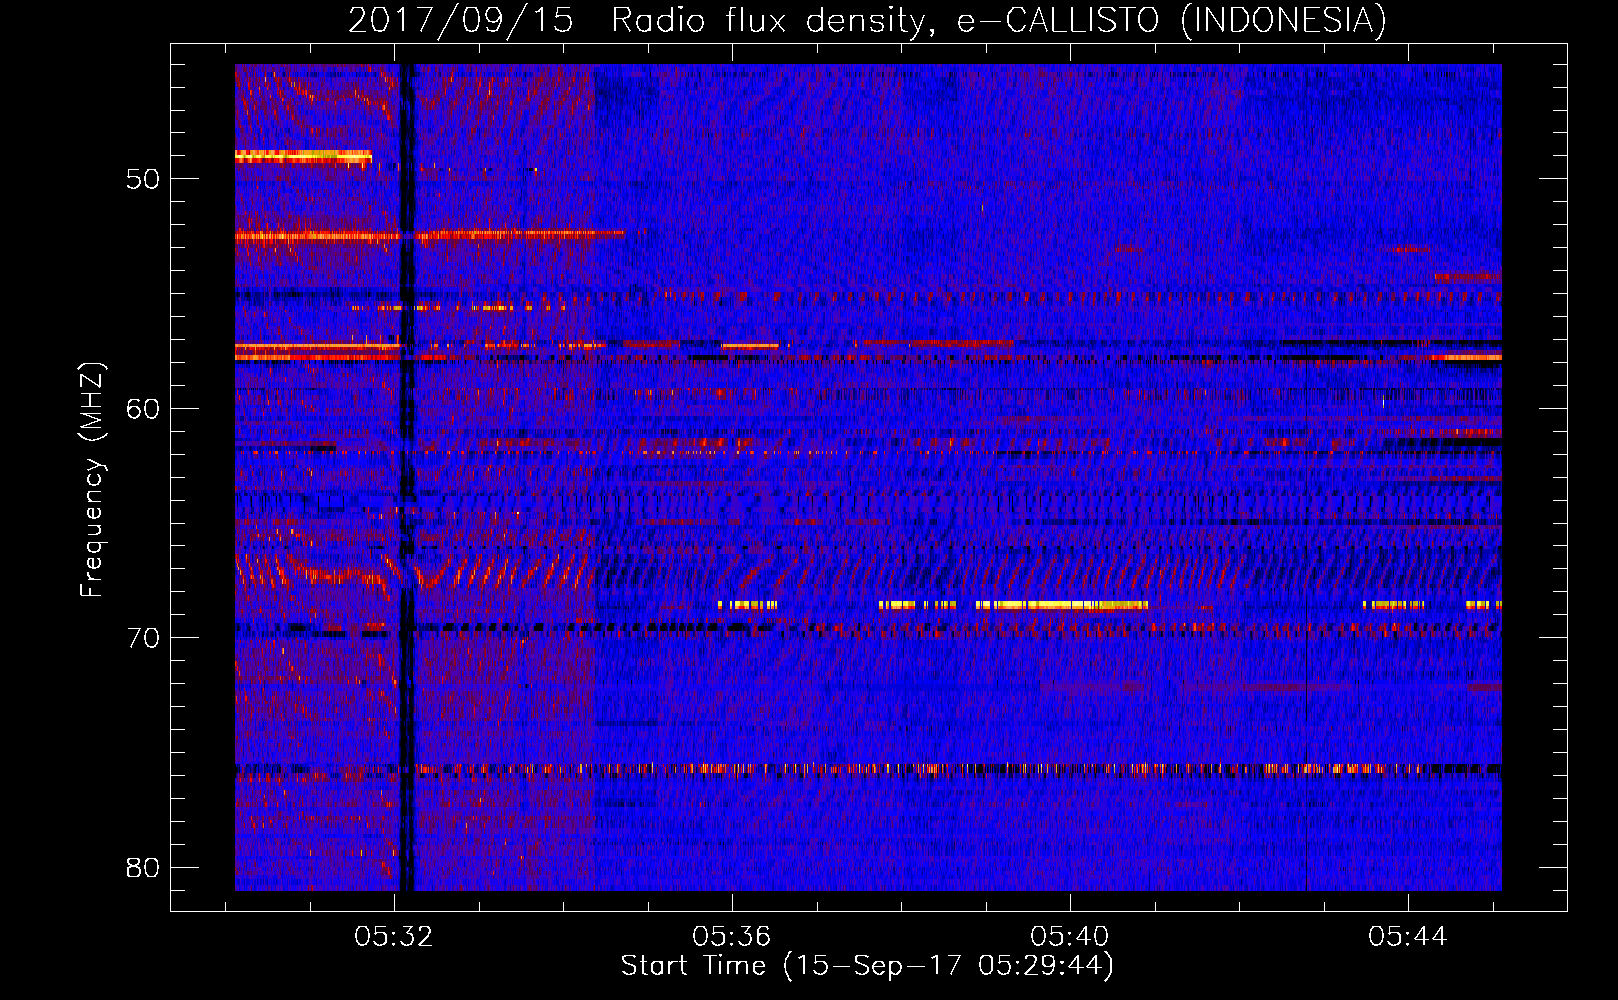This screenshot has height=1000, width=1618.
Task: Click the 05:32 time tick label
Action: [394, 937]
